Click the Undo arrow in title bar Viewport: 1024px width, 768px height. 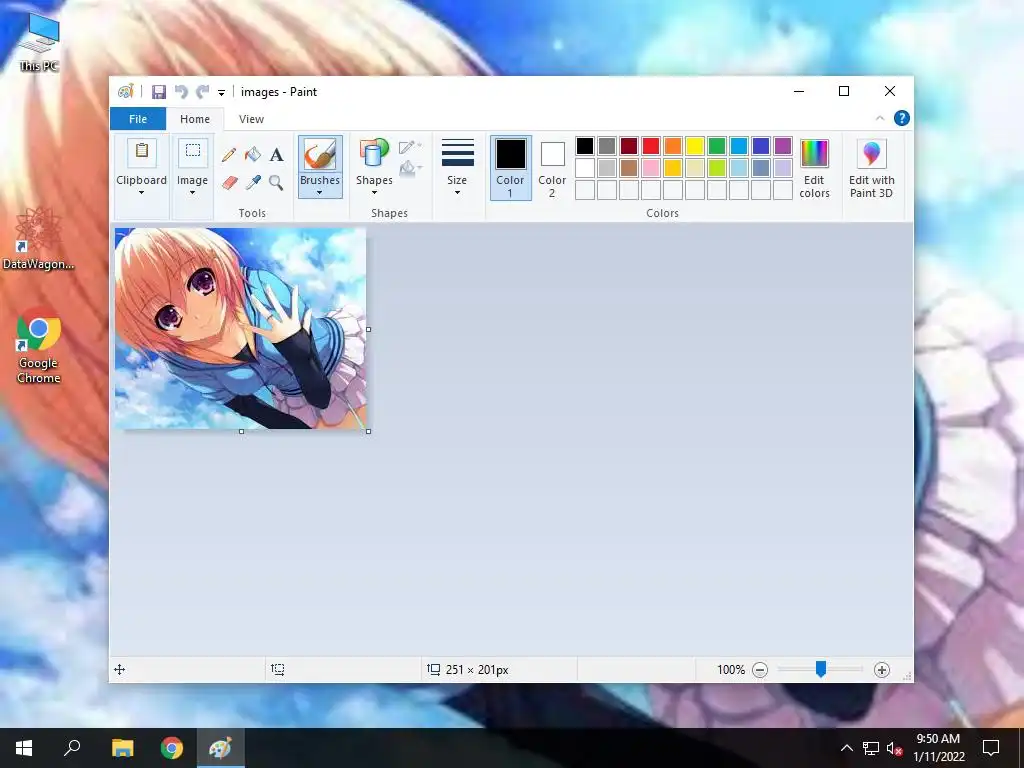pos(181,92)
